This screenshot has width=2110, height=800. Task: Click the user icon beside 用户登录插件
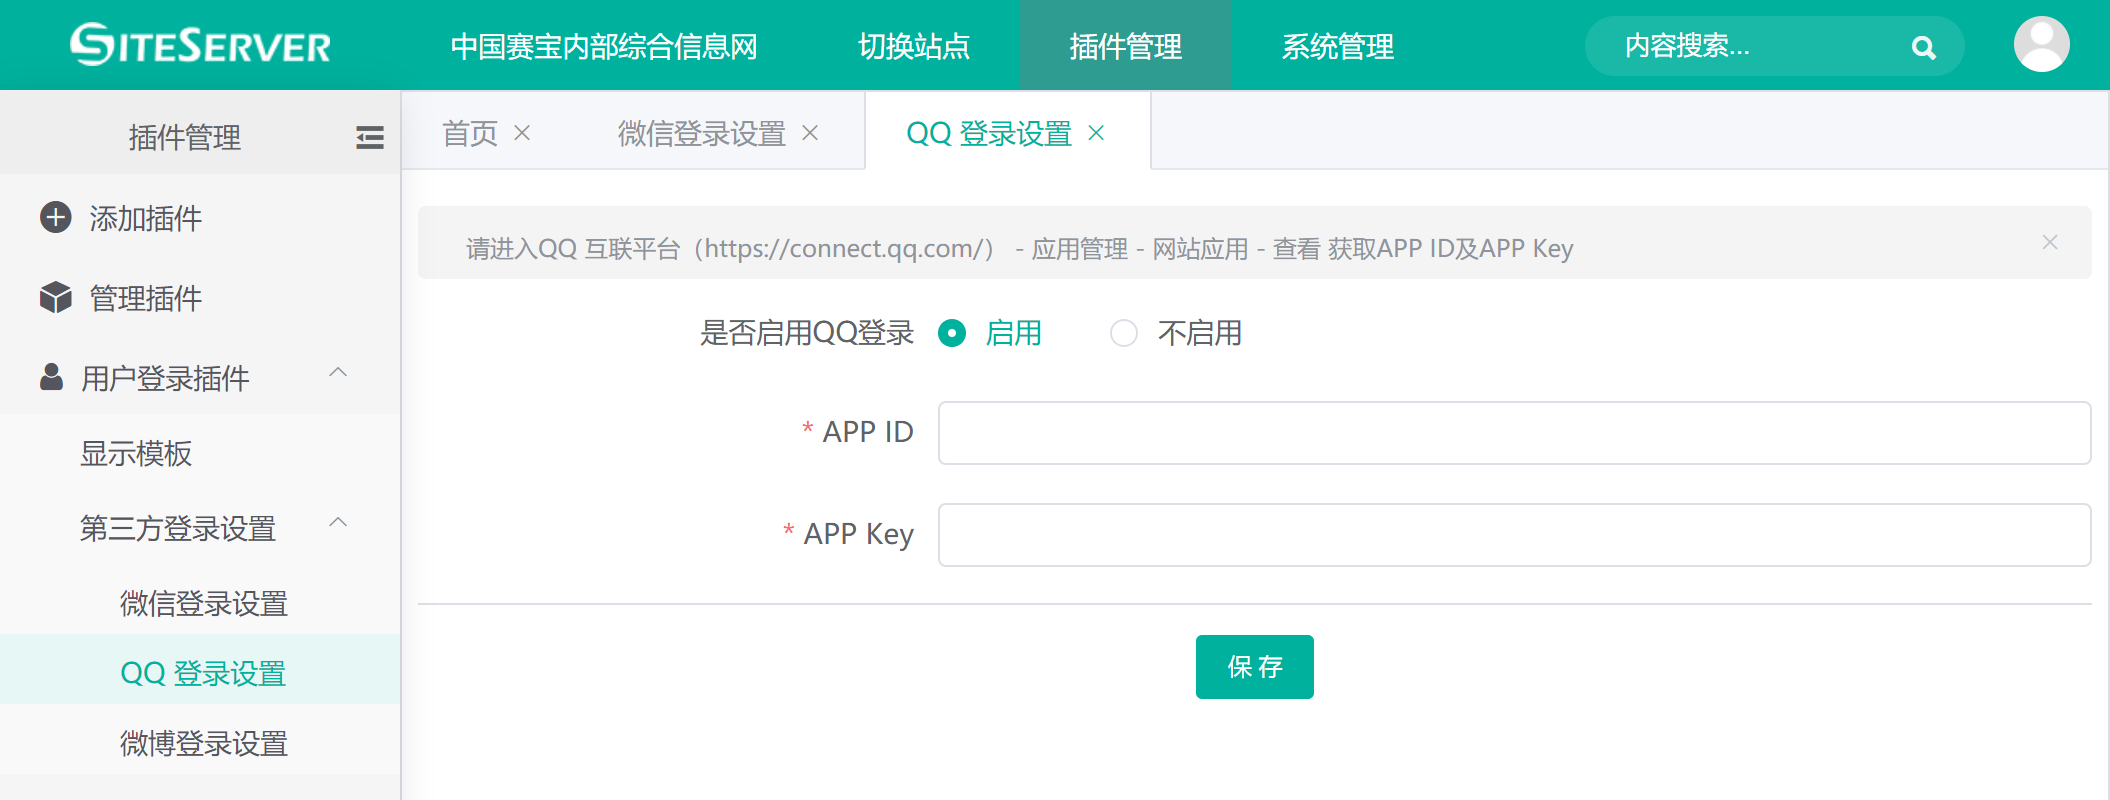(51, 377)
